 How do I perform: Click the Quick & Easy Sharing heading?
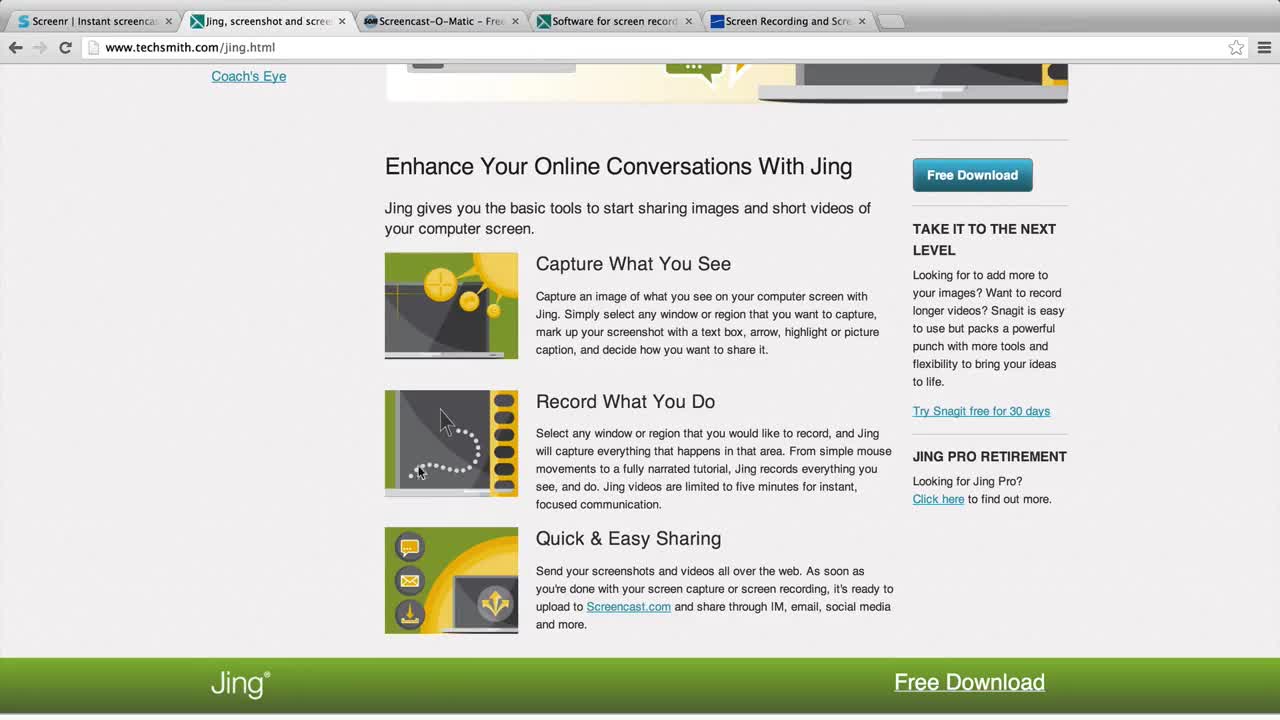pos(628,539)
